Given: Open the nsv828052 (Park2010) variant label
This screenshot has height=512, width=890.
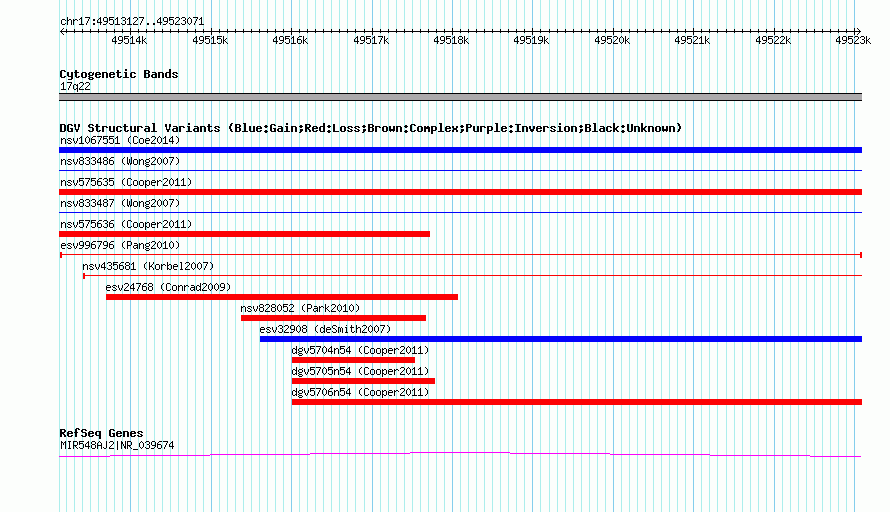Looking at the screenshot, I should (x=300, y=308).
